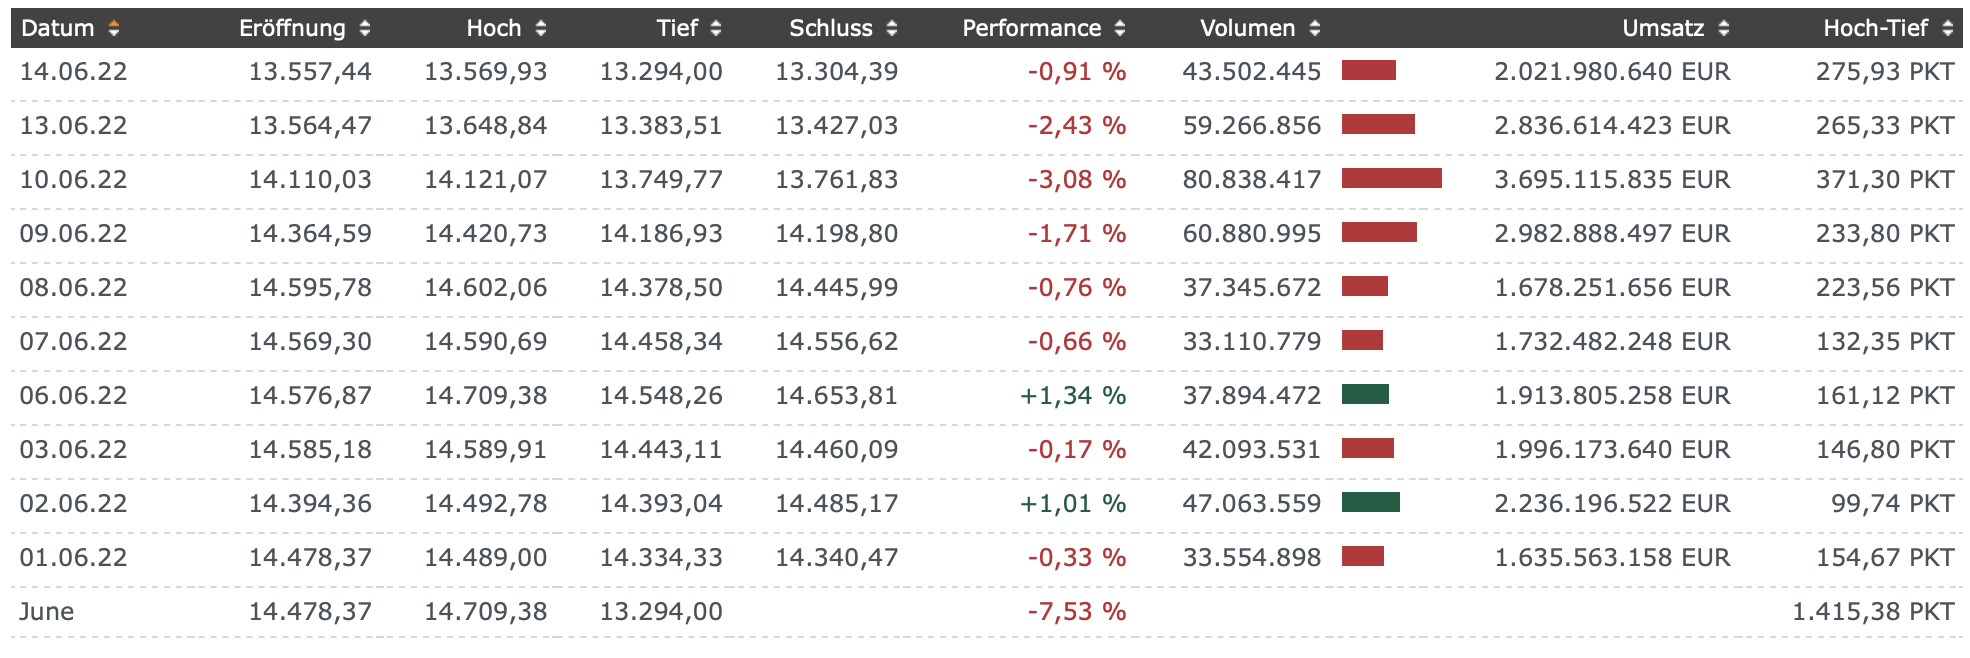Viewport: 1970px width, 658px height.
Task: Click the Hoch column sort arrows
Action: [541, 29]
